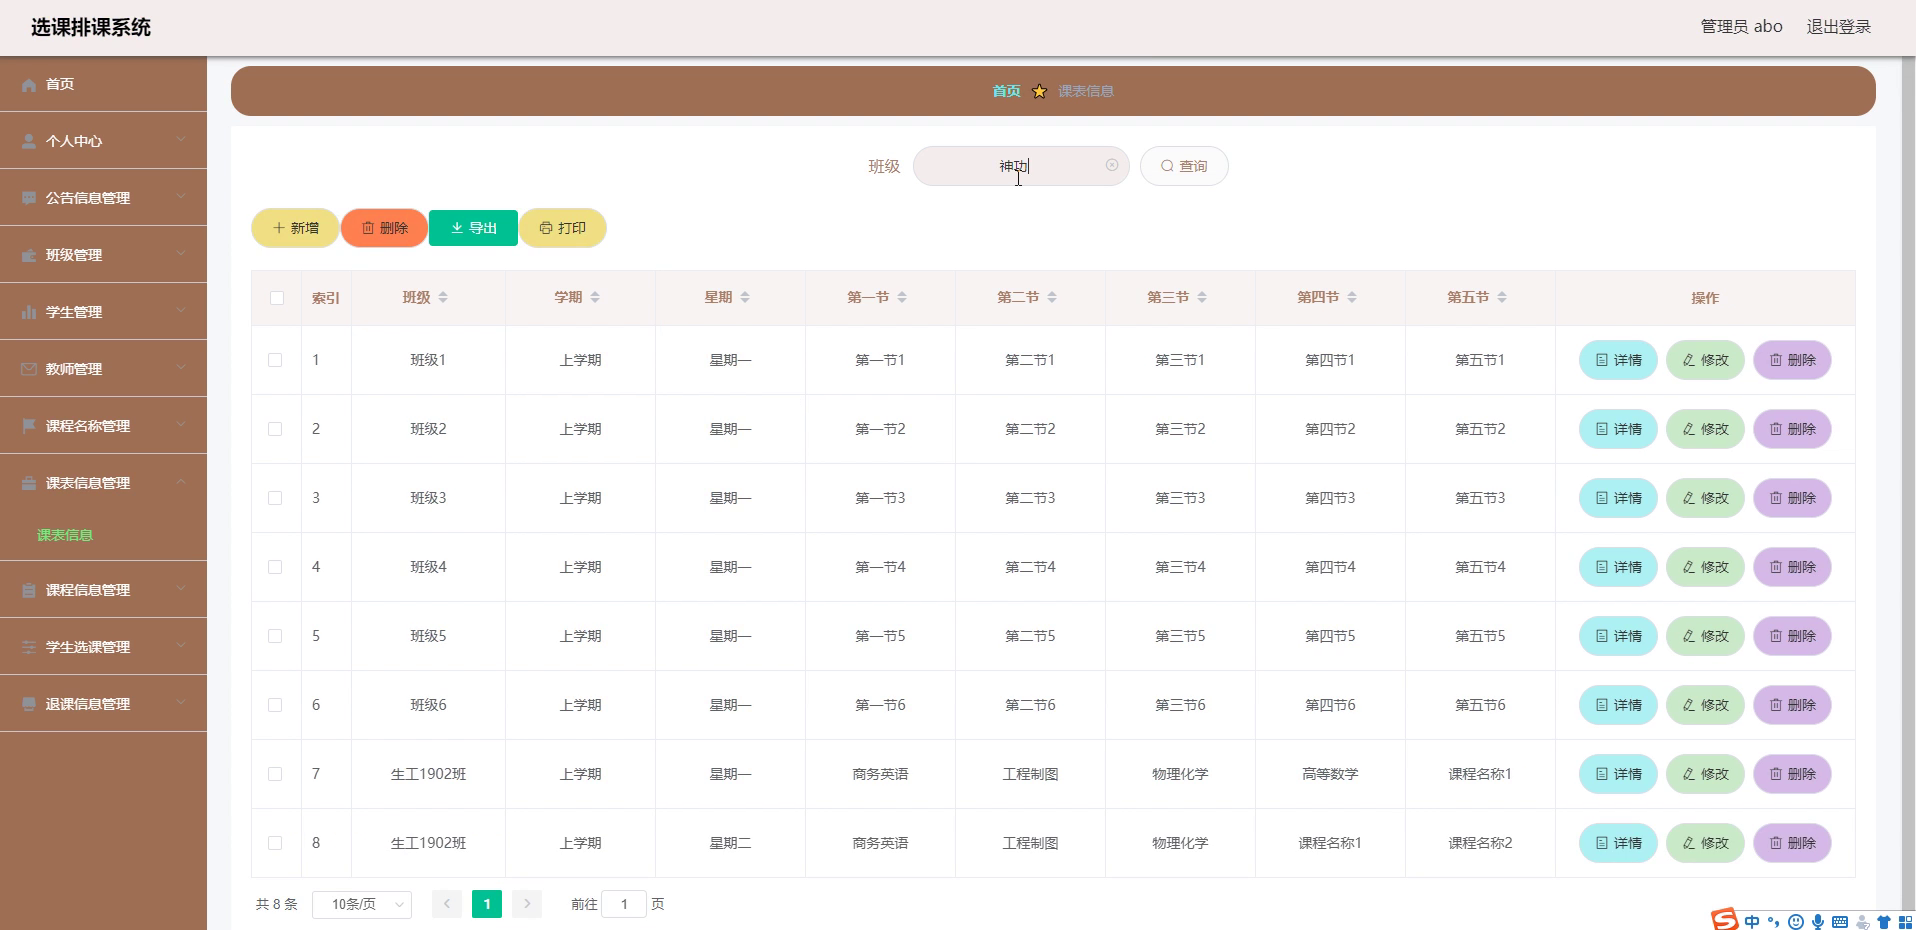This screenshot has height=930, width=1916.
Task: Collapse the 课表信息管理 menu chevron
Action: point(181,482)
